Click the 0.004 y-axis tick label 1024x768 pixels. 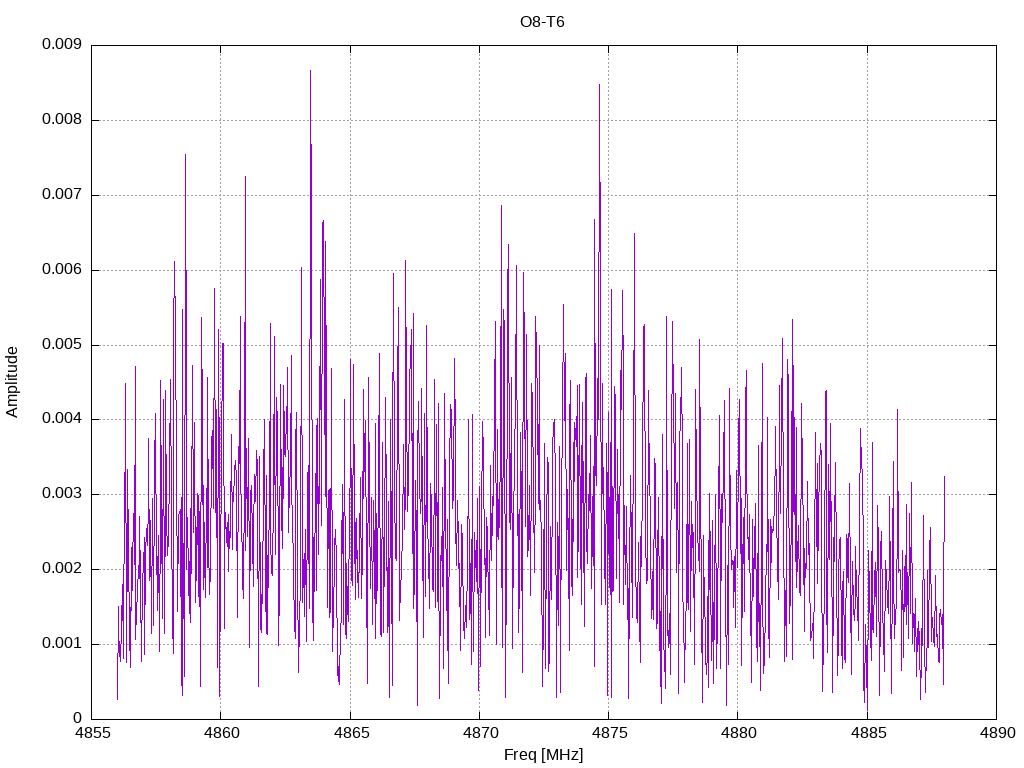[62, 419]
